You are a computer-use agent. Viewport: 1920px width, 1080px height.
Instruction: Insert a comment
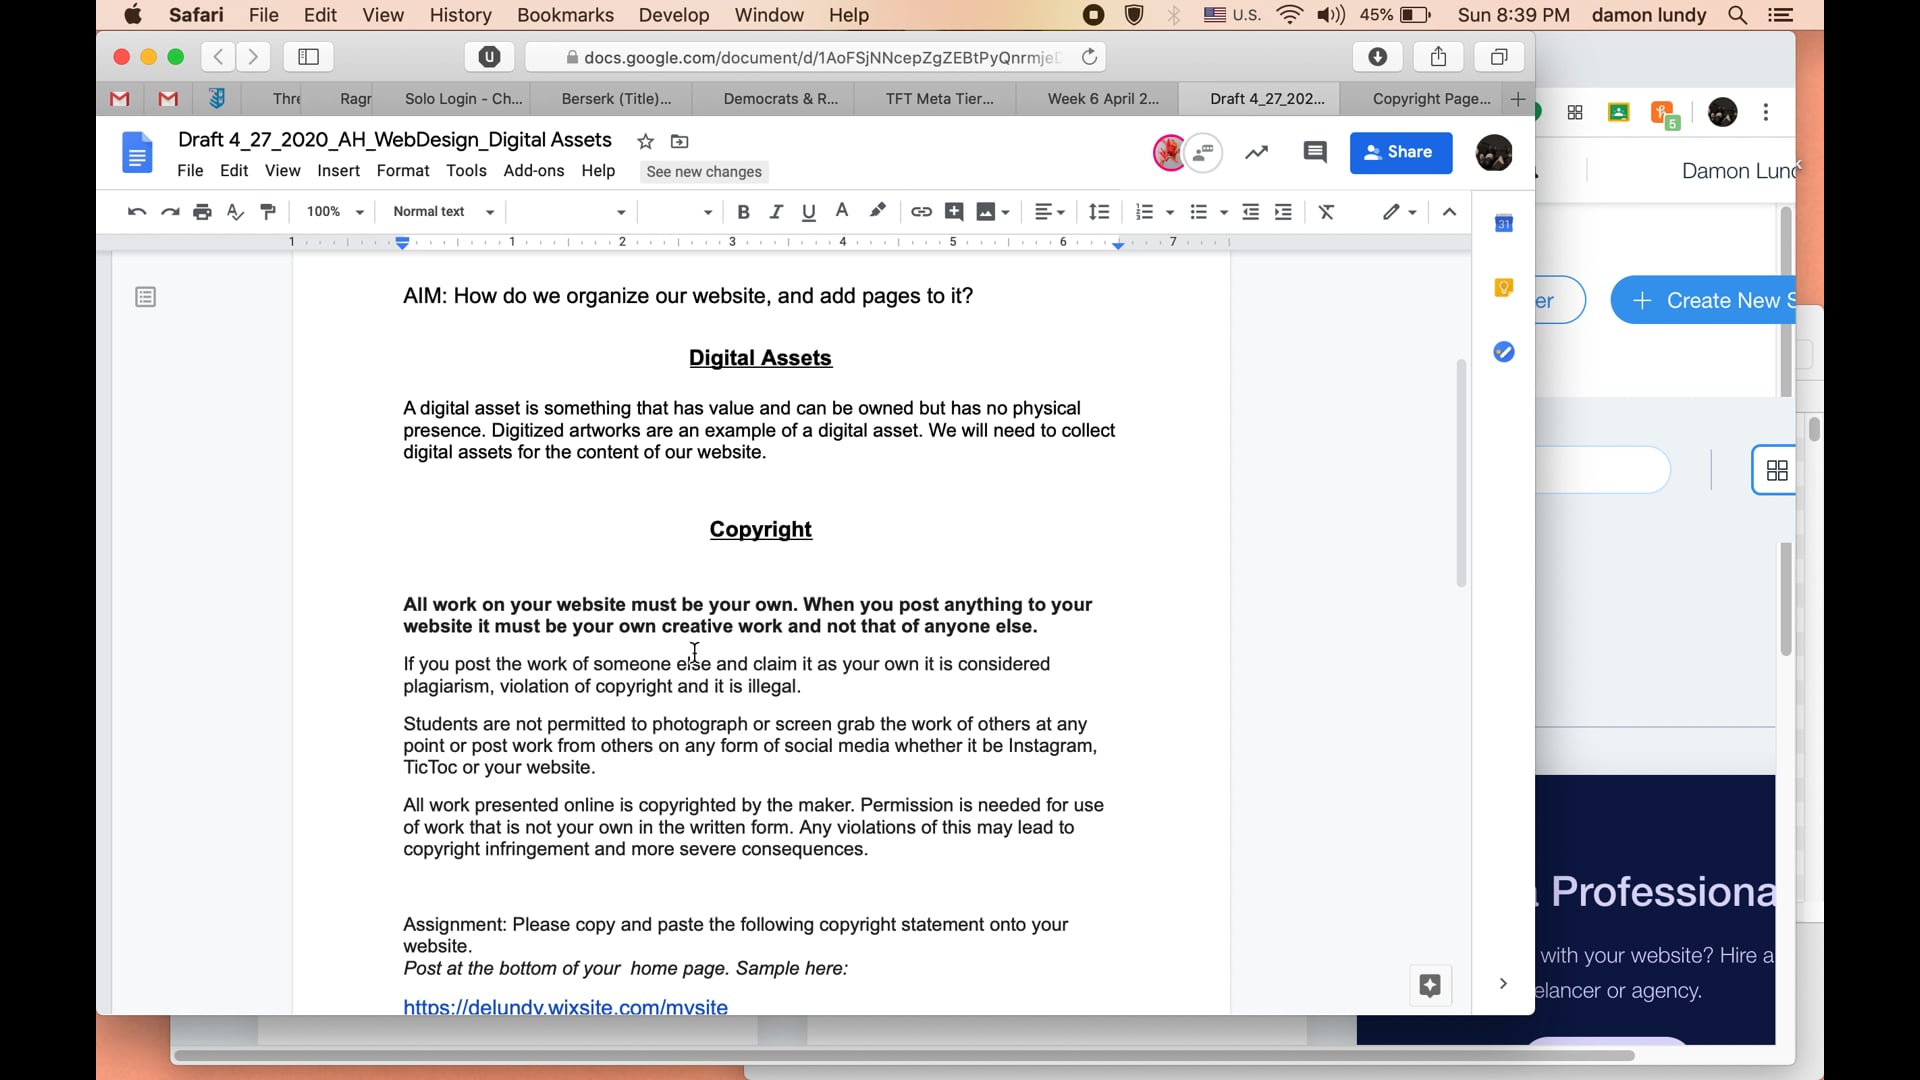[x=954, y=211]
